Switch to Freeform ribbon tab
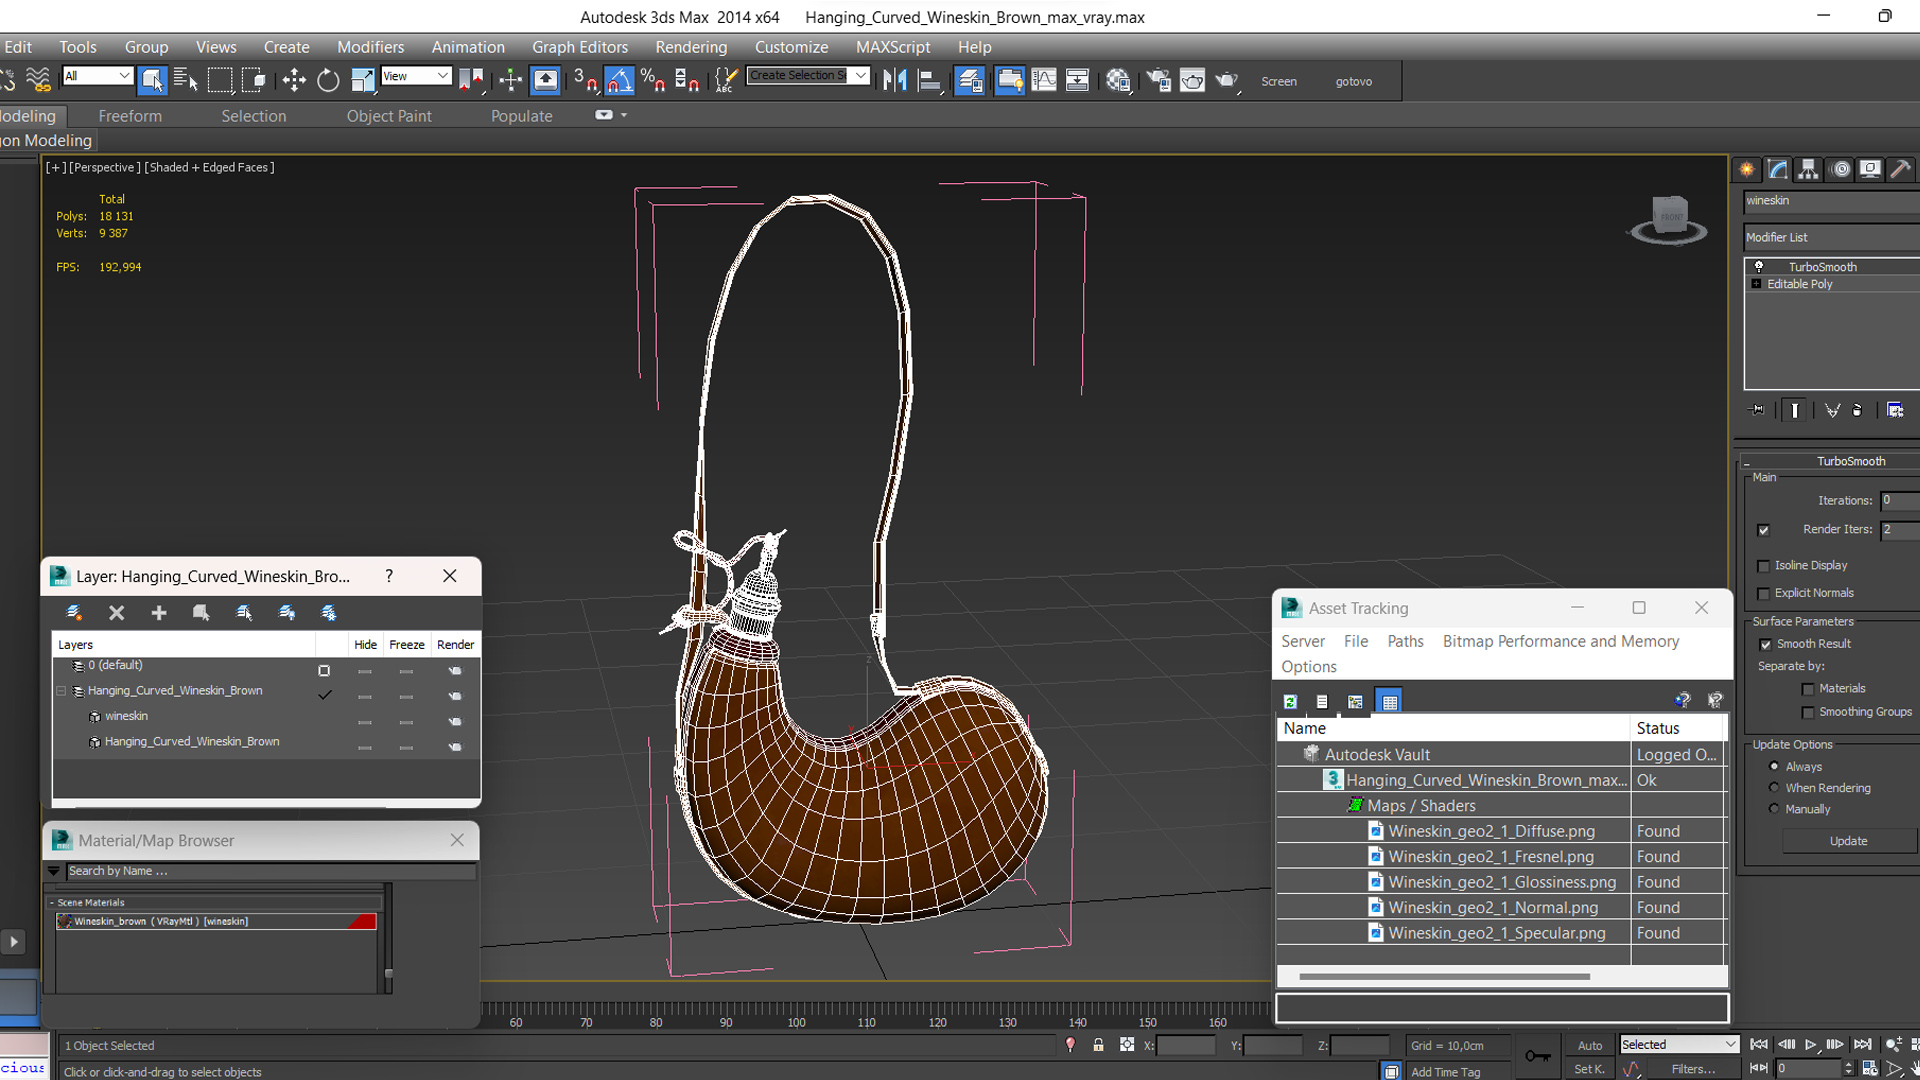The image size is (1920, 1080). [x=130, y=116]
